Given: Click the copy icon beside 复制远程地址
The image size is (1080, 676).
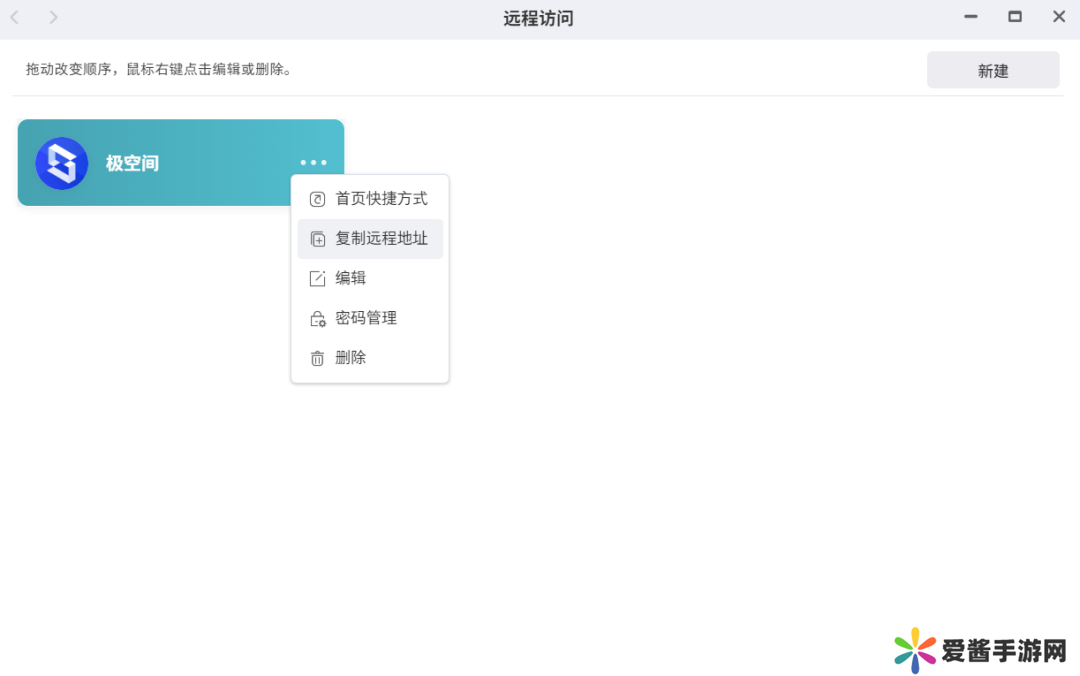Looking at the screenshot, I should click(x=318, y=239).
